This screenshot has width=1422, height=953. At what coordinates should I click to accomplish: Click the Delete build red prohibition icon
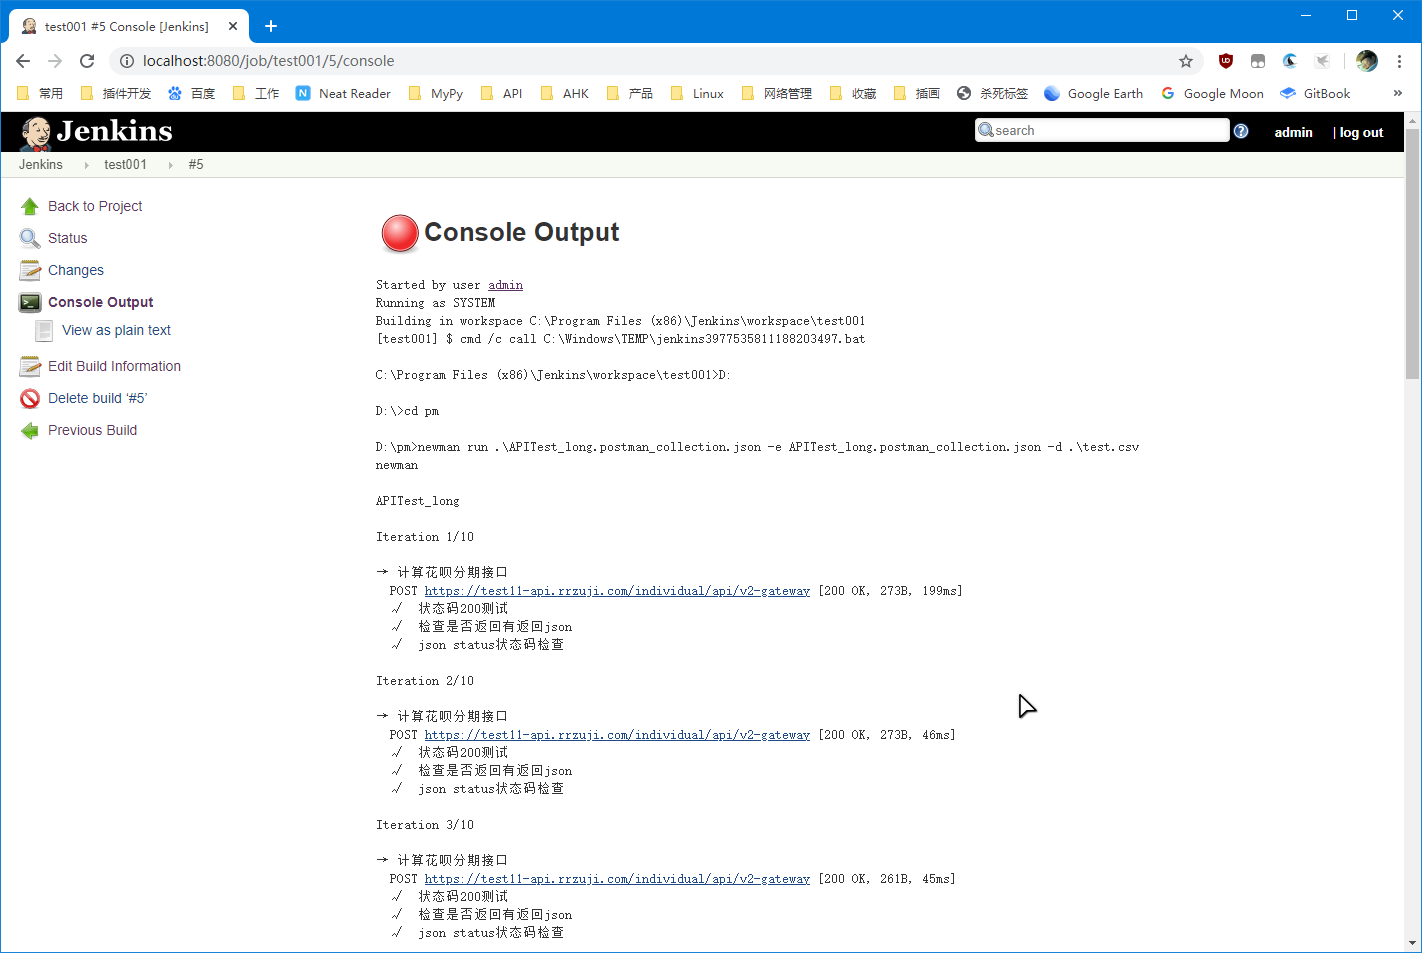pyautogui.click(x=30, y=398)
